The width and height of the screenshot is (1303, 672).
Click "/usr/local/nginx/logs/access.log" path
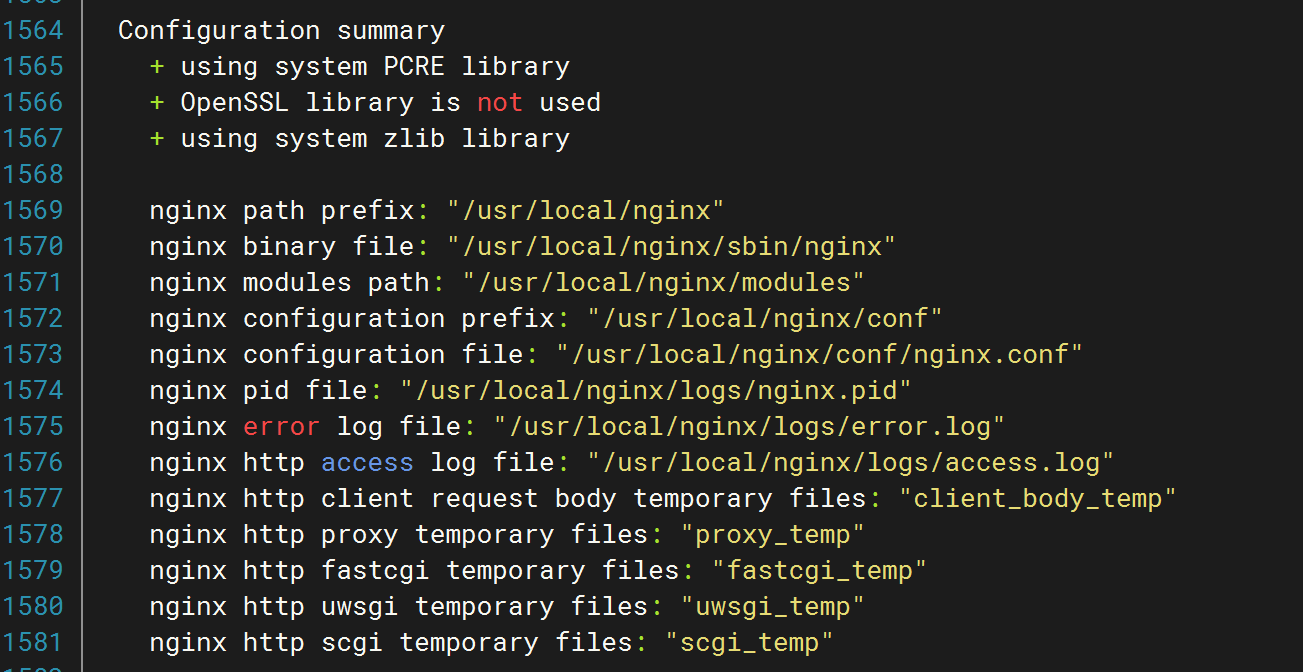851,463
